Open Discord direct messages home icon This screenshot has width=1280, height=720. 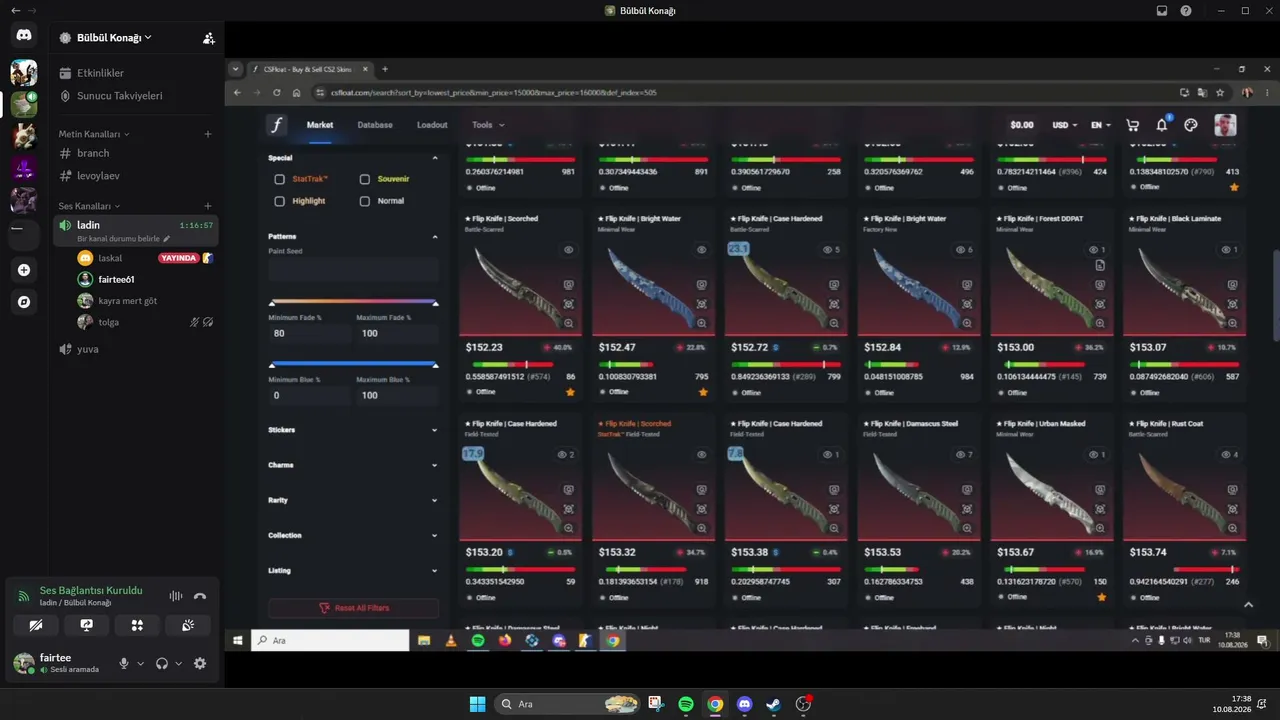tap(24, 35)
